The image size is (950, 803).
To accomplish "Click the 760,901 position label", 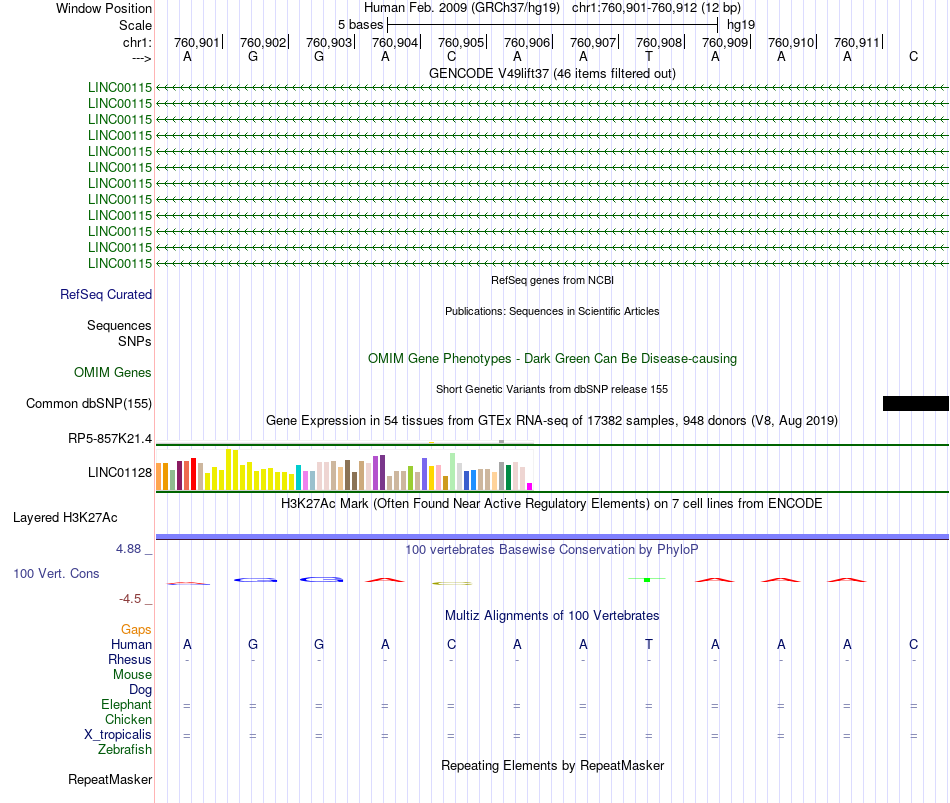I will point(196,42).
